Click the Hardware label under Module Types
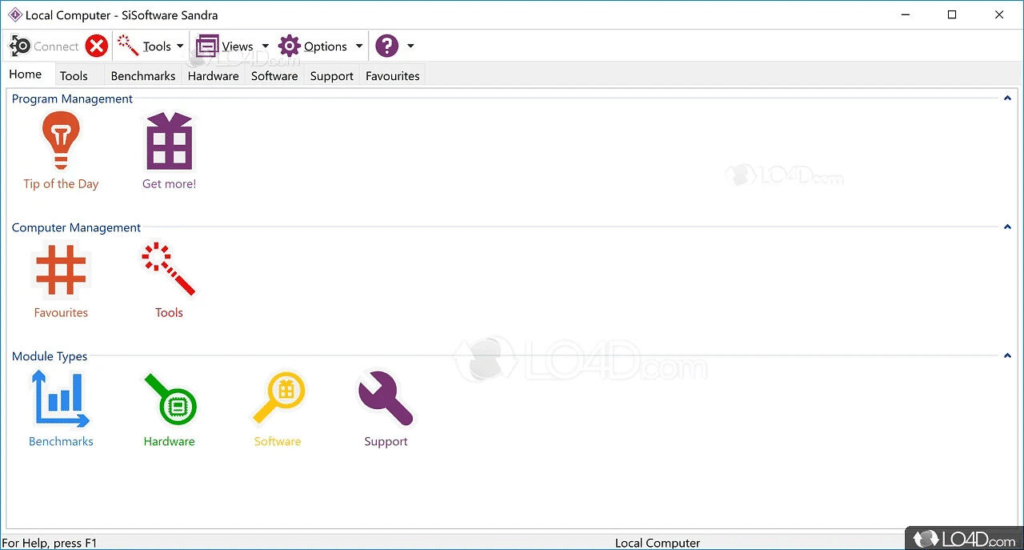The height and width of the screenshot is (550, 1024). point(169,441)
